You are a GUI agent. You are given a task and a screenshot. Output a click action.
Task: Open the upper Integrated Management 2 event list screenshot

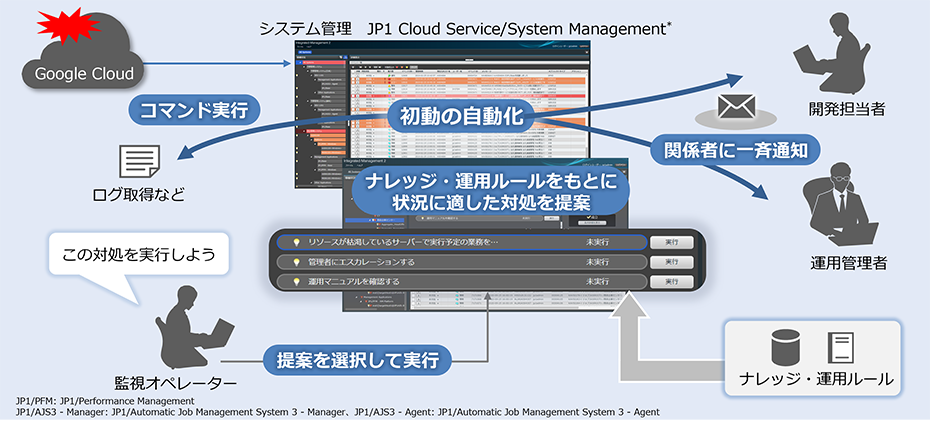click(x=442, y=115)
